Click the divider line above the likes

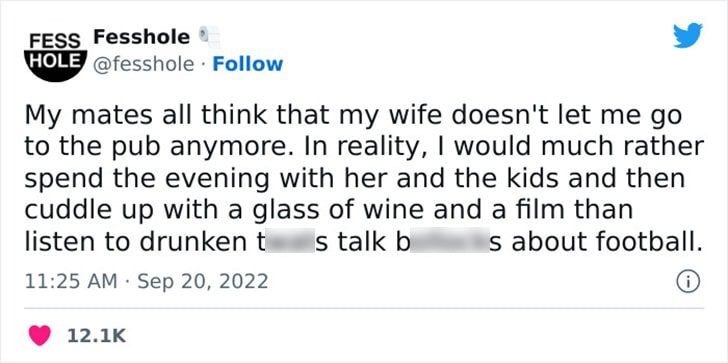click(364, 308)
